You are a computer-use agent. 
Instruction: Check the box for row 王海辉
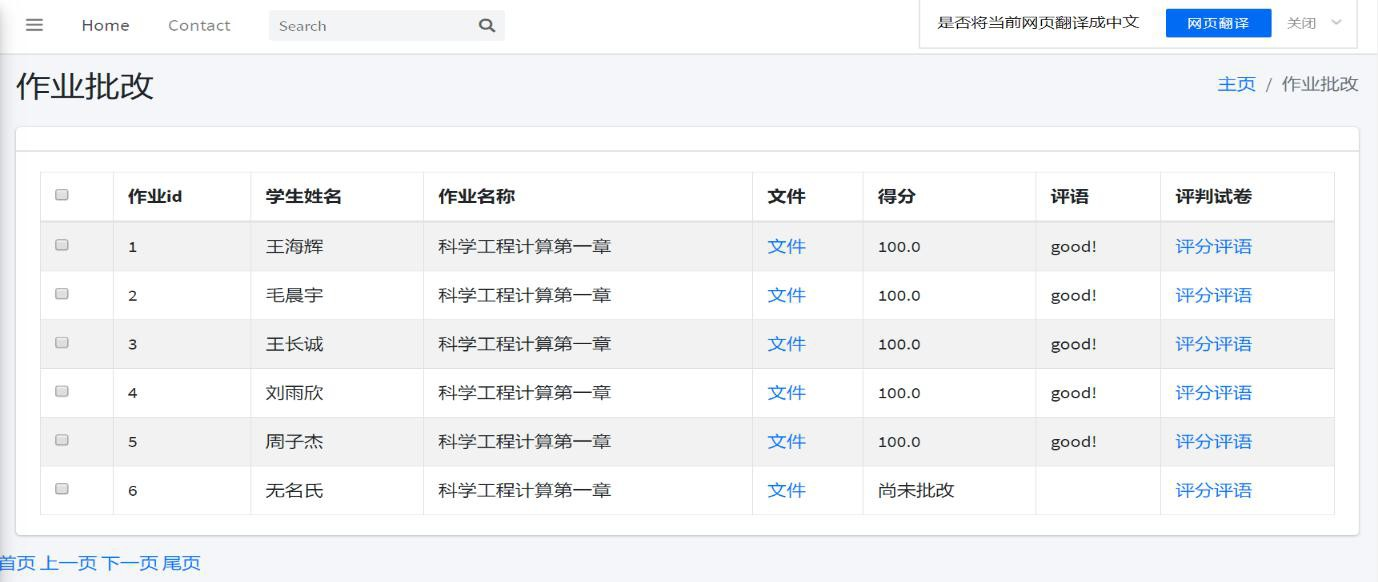tap(62, 245)
